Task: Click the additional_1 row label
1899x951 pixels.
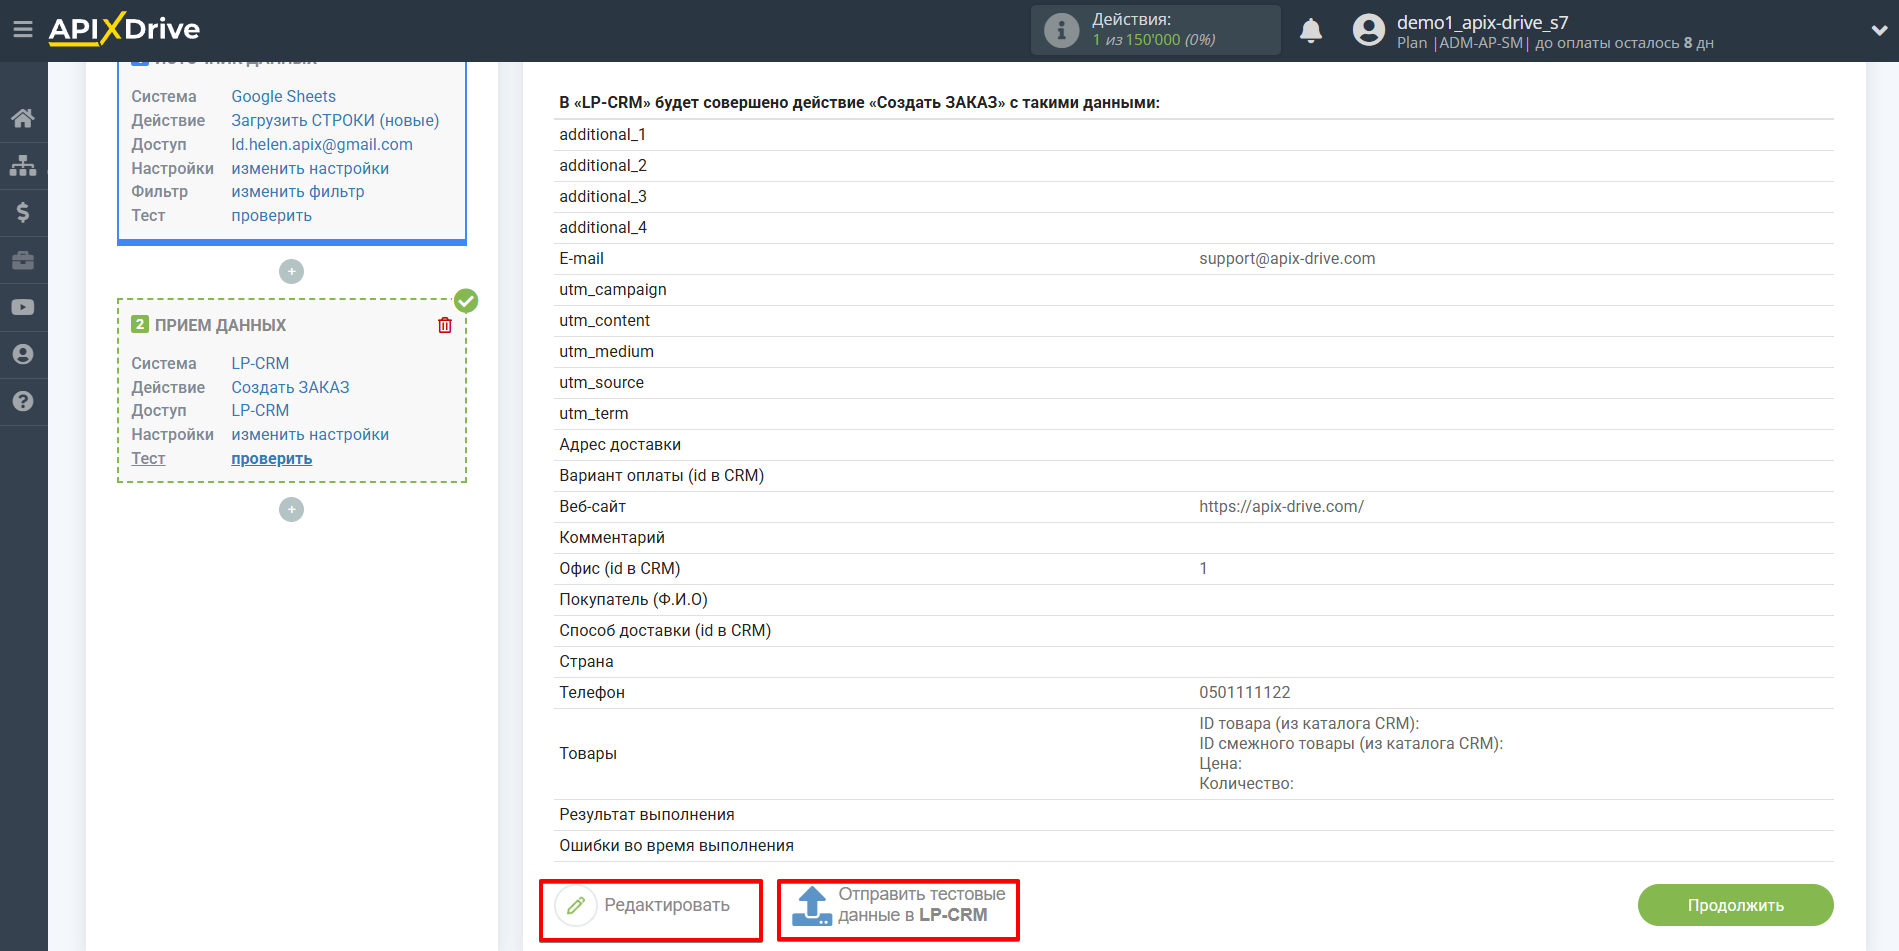Action: (602, 134)
